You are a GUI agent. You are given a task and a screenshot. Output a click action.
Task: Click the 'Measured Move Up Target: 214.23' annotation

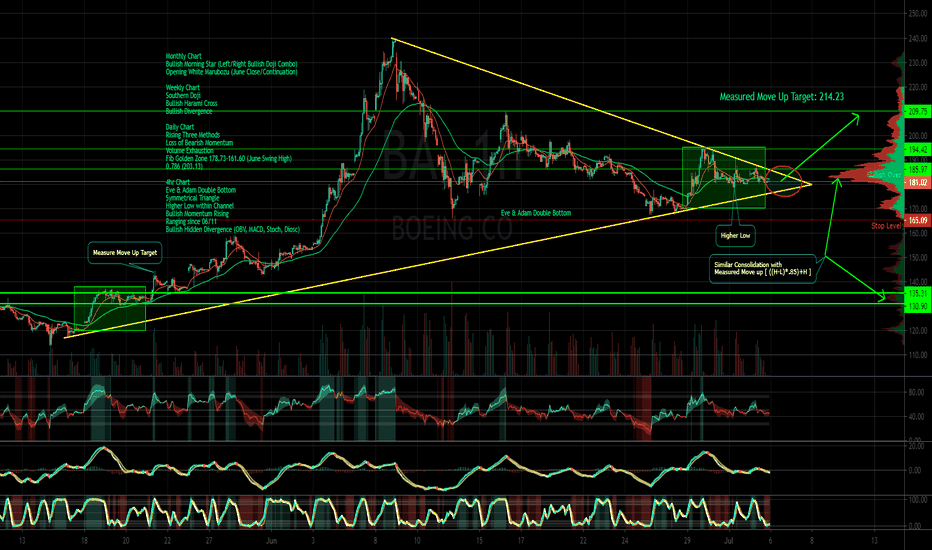[x=782, y=96]
